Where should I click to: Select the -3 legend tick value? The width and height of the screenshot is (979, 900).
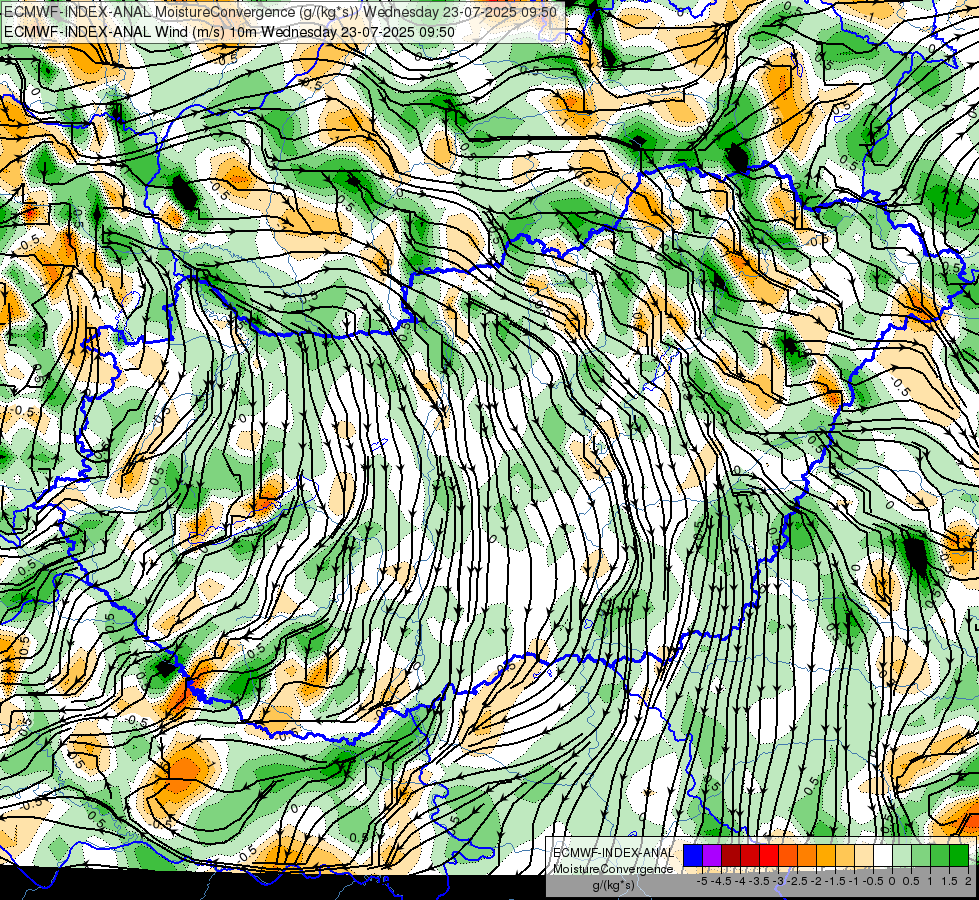tap(779, 881)
